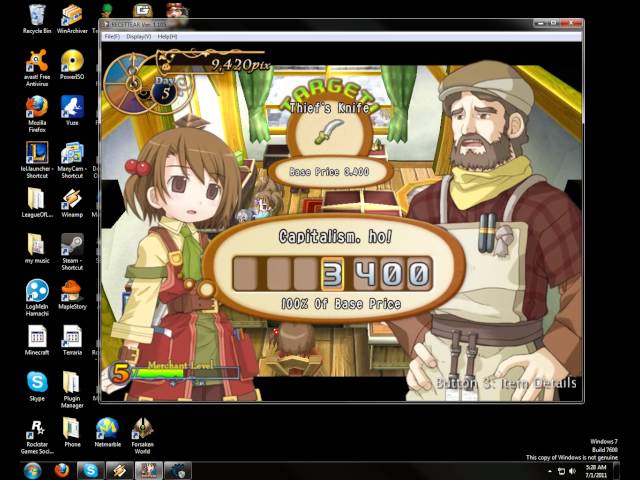640x480 pixels.
Task: Open the Display(V) menu
Action: 138,36
